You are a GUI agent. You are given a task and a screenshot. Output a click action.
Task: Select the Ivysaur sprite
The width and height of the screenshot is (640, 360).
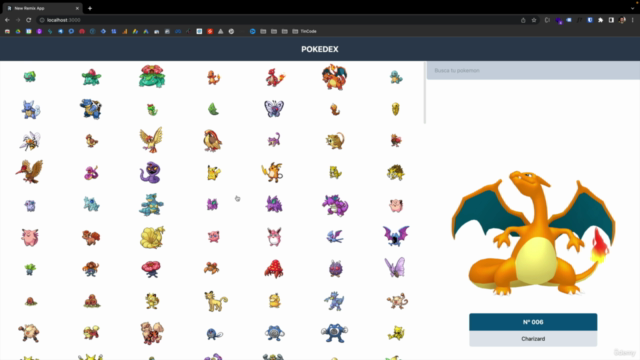pyautogui.click(x=91, y=77)
